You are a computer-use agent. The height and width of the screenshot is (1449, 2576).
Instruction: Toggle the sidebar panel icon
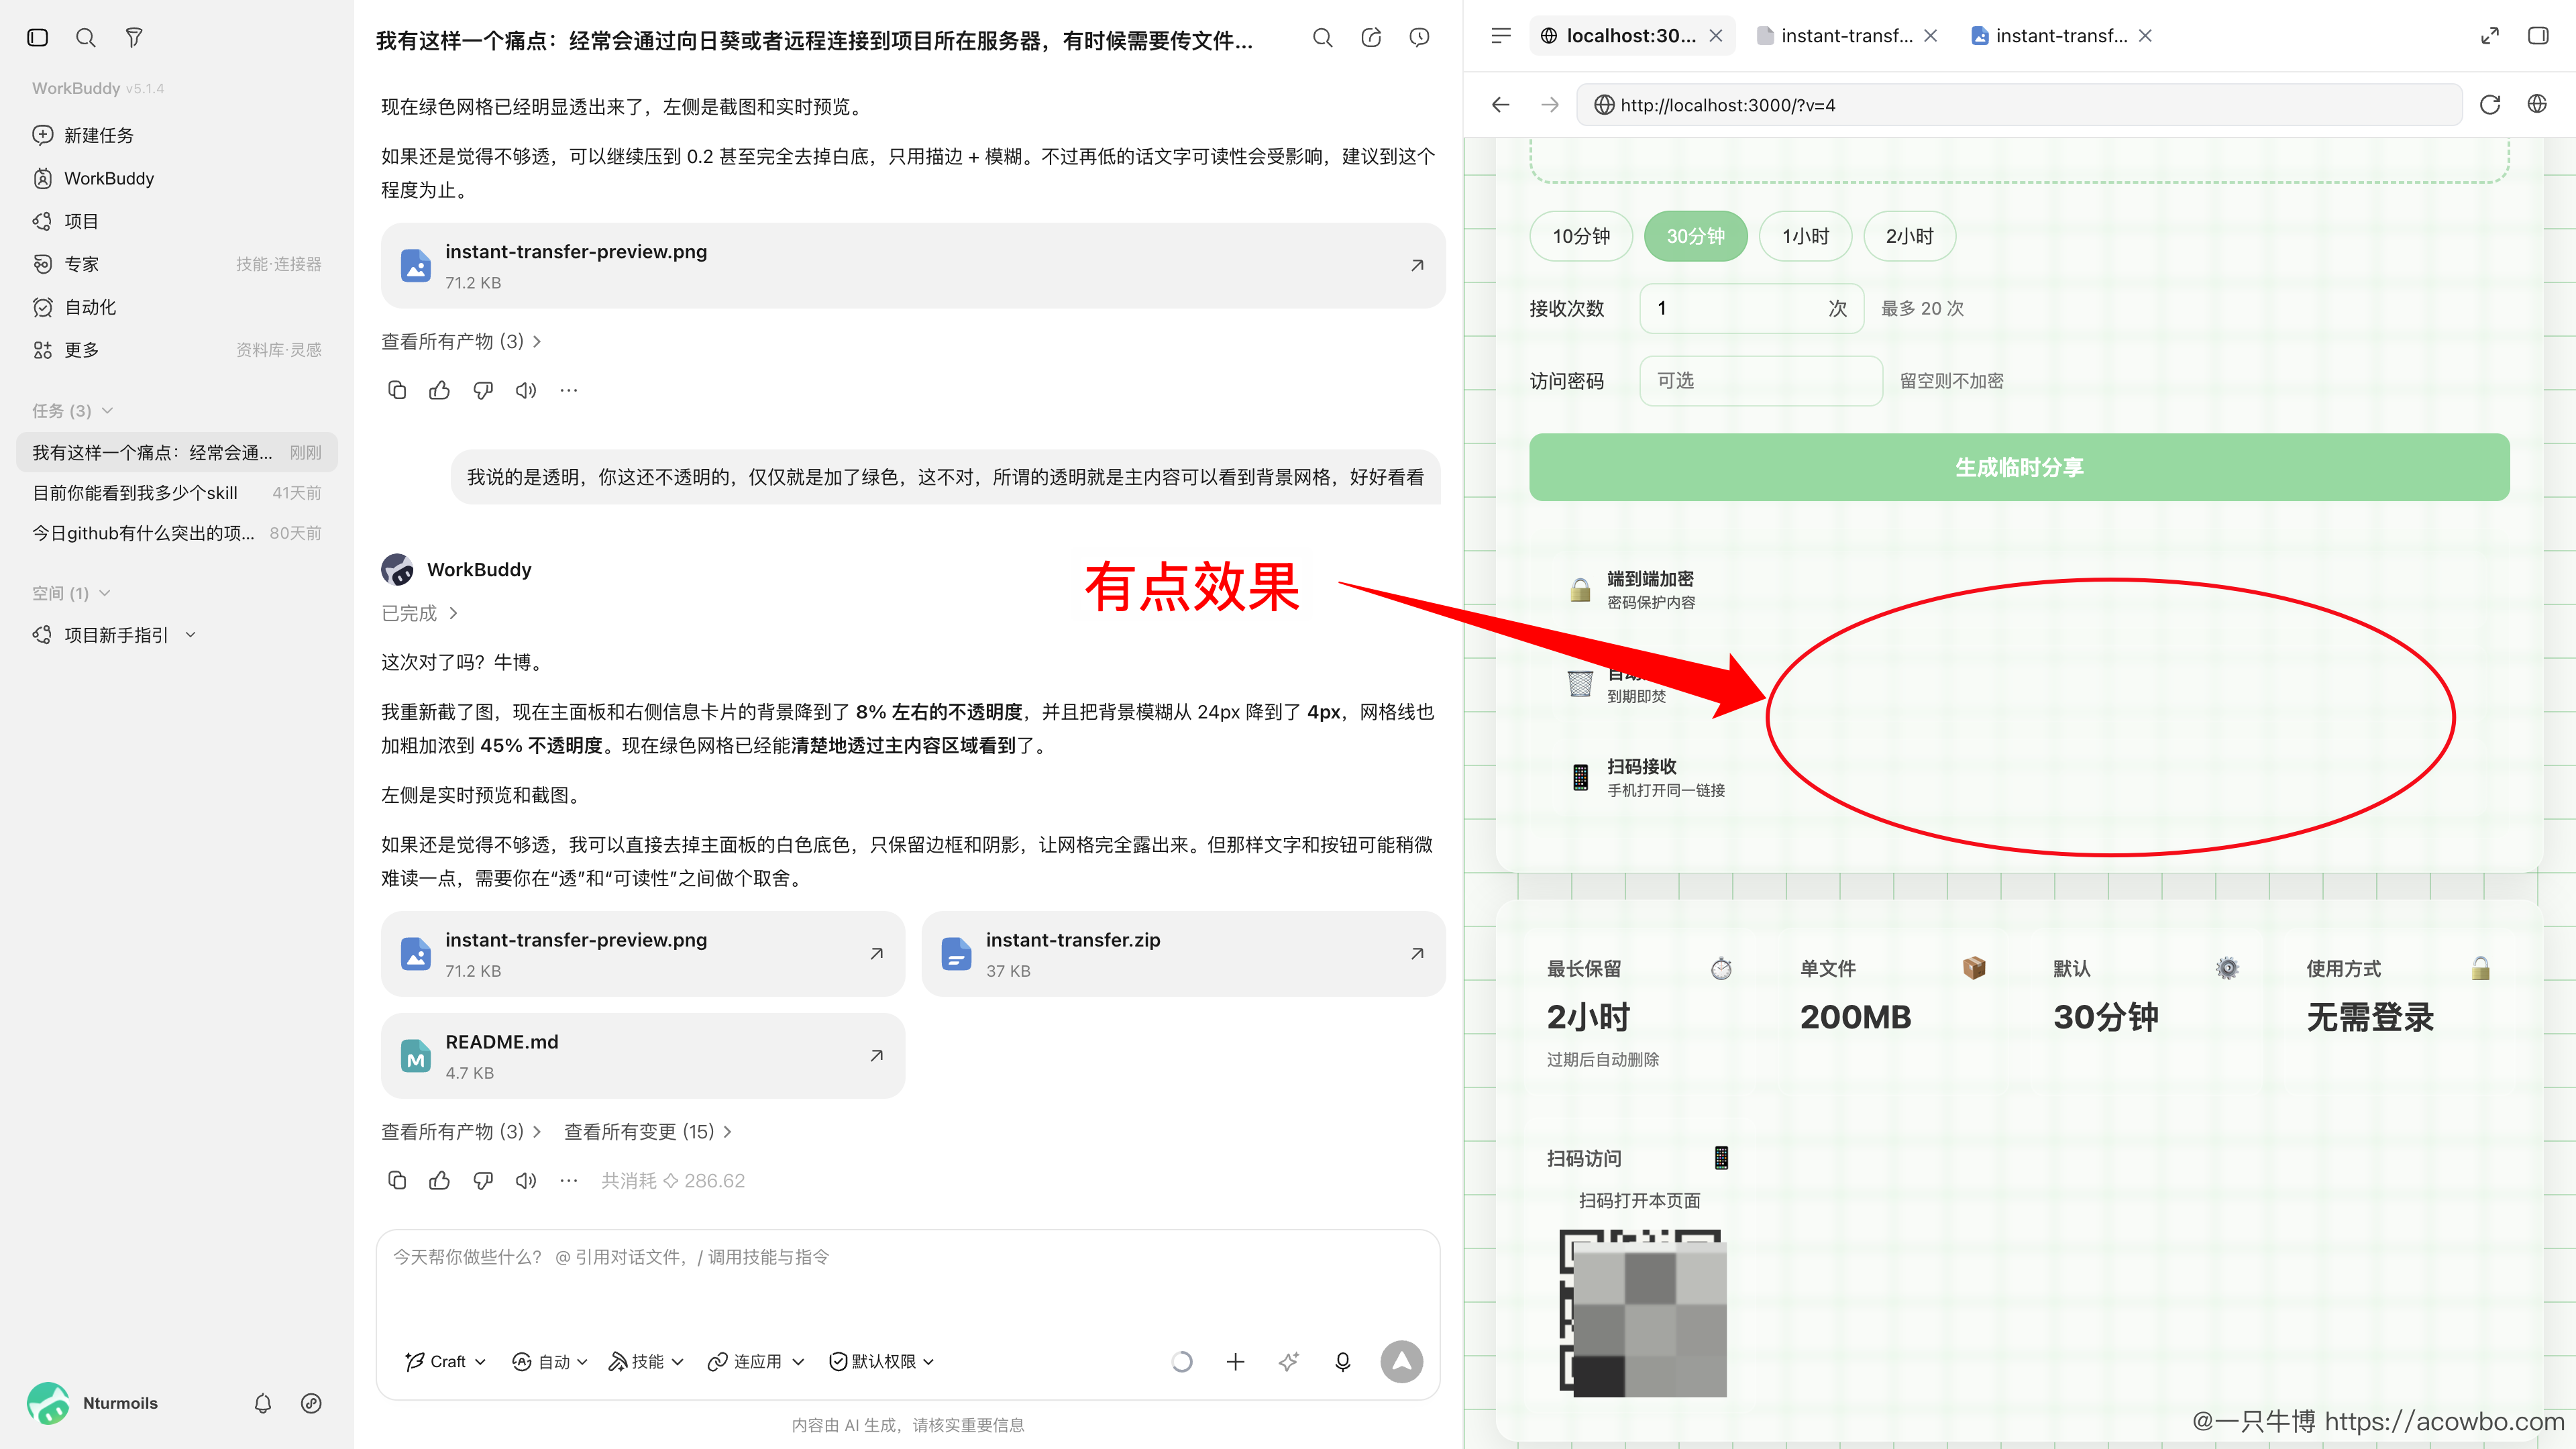pyautogui.click(x=38, y=37)
